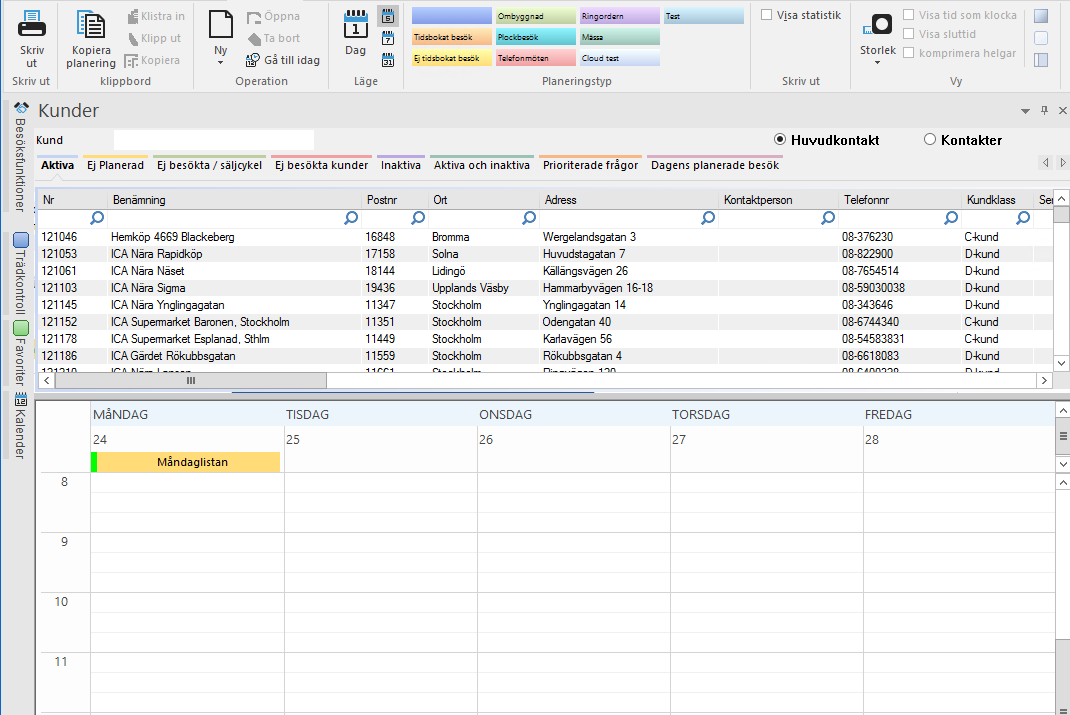Screen dimensions: 1070x715
Task: Click customer table horizontal scrollbar thumb
Action: [190, 381]
